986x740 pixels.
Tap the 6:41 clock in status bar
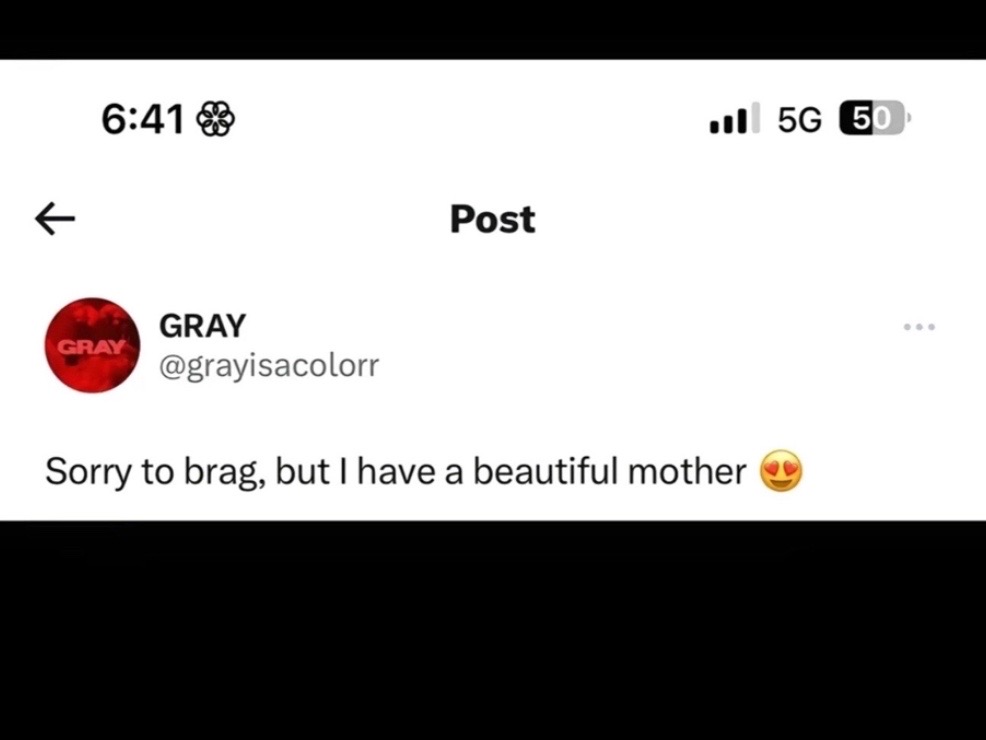point(143,120)
